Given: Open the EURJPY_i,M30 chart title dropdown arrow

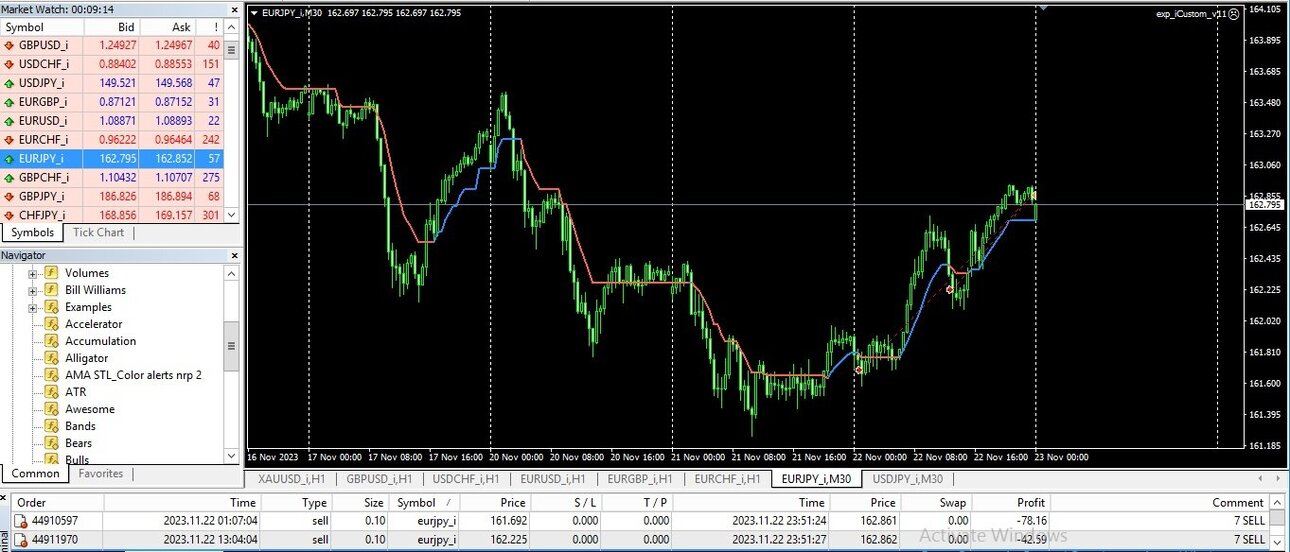Looking at the screenshot, I should [x=254, y=14].
